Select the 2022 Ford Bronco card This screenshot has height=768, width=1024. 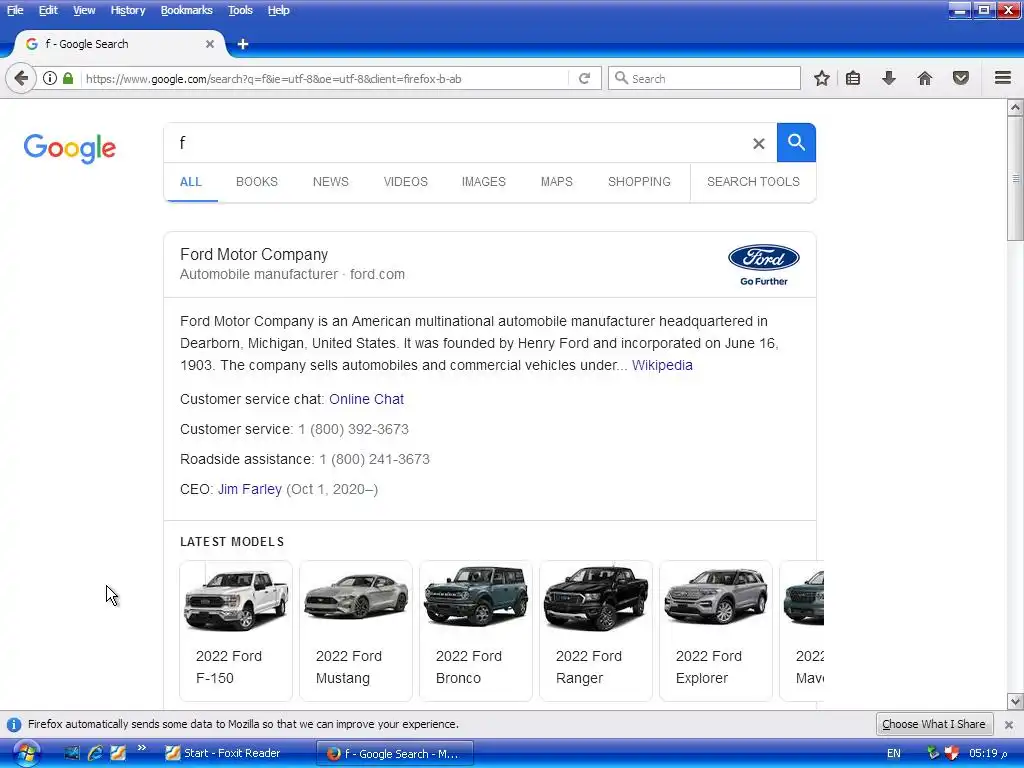click(476, 631)
